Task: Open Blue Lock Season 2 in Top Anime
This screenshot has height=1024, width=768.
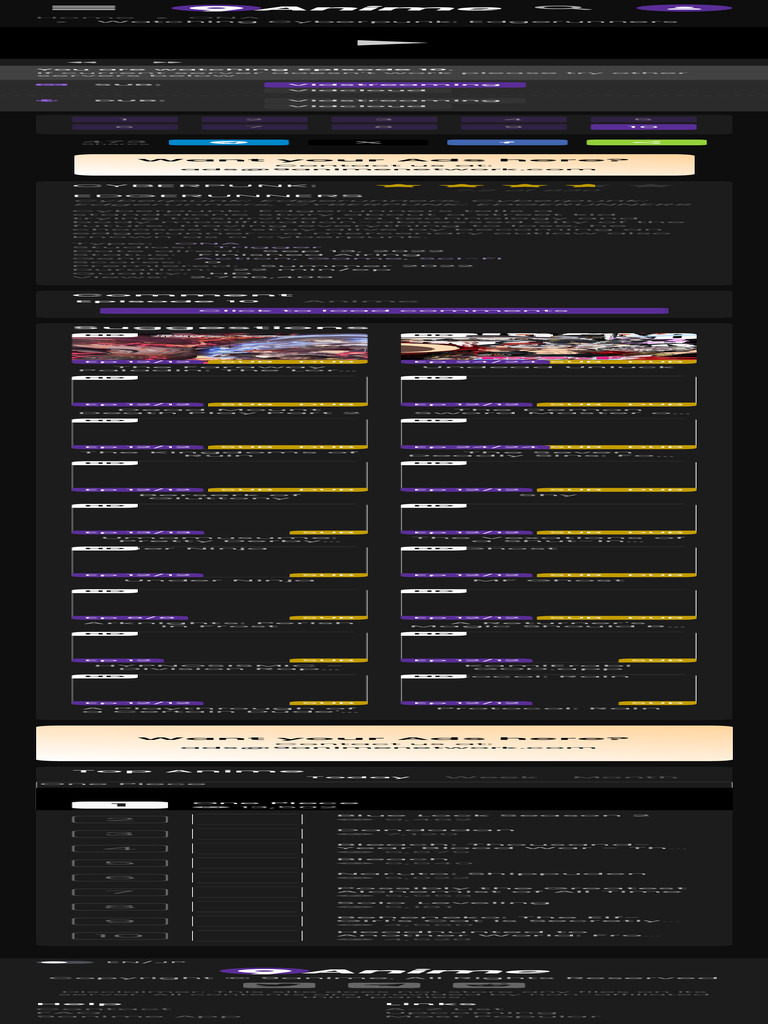Action: [x=493, y=816]
